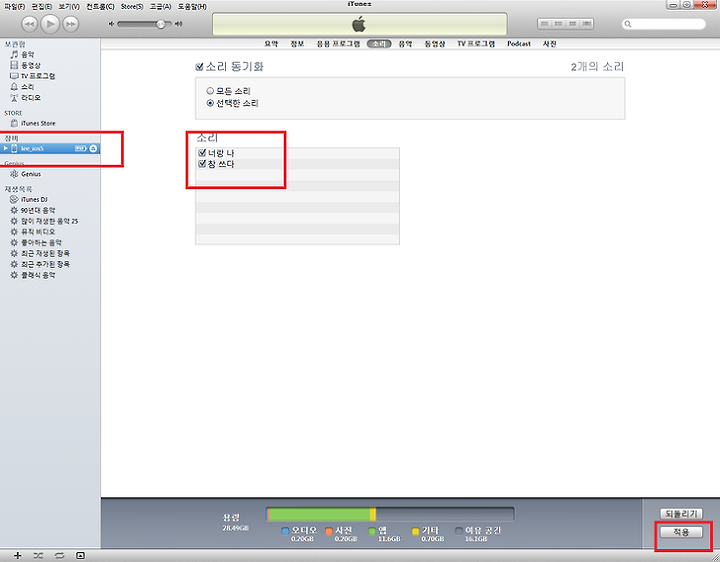Switch to Podcast tab

point(519,44)
